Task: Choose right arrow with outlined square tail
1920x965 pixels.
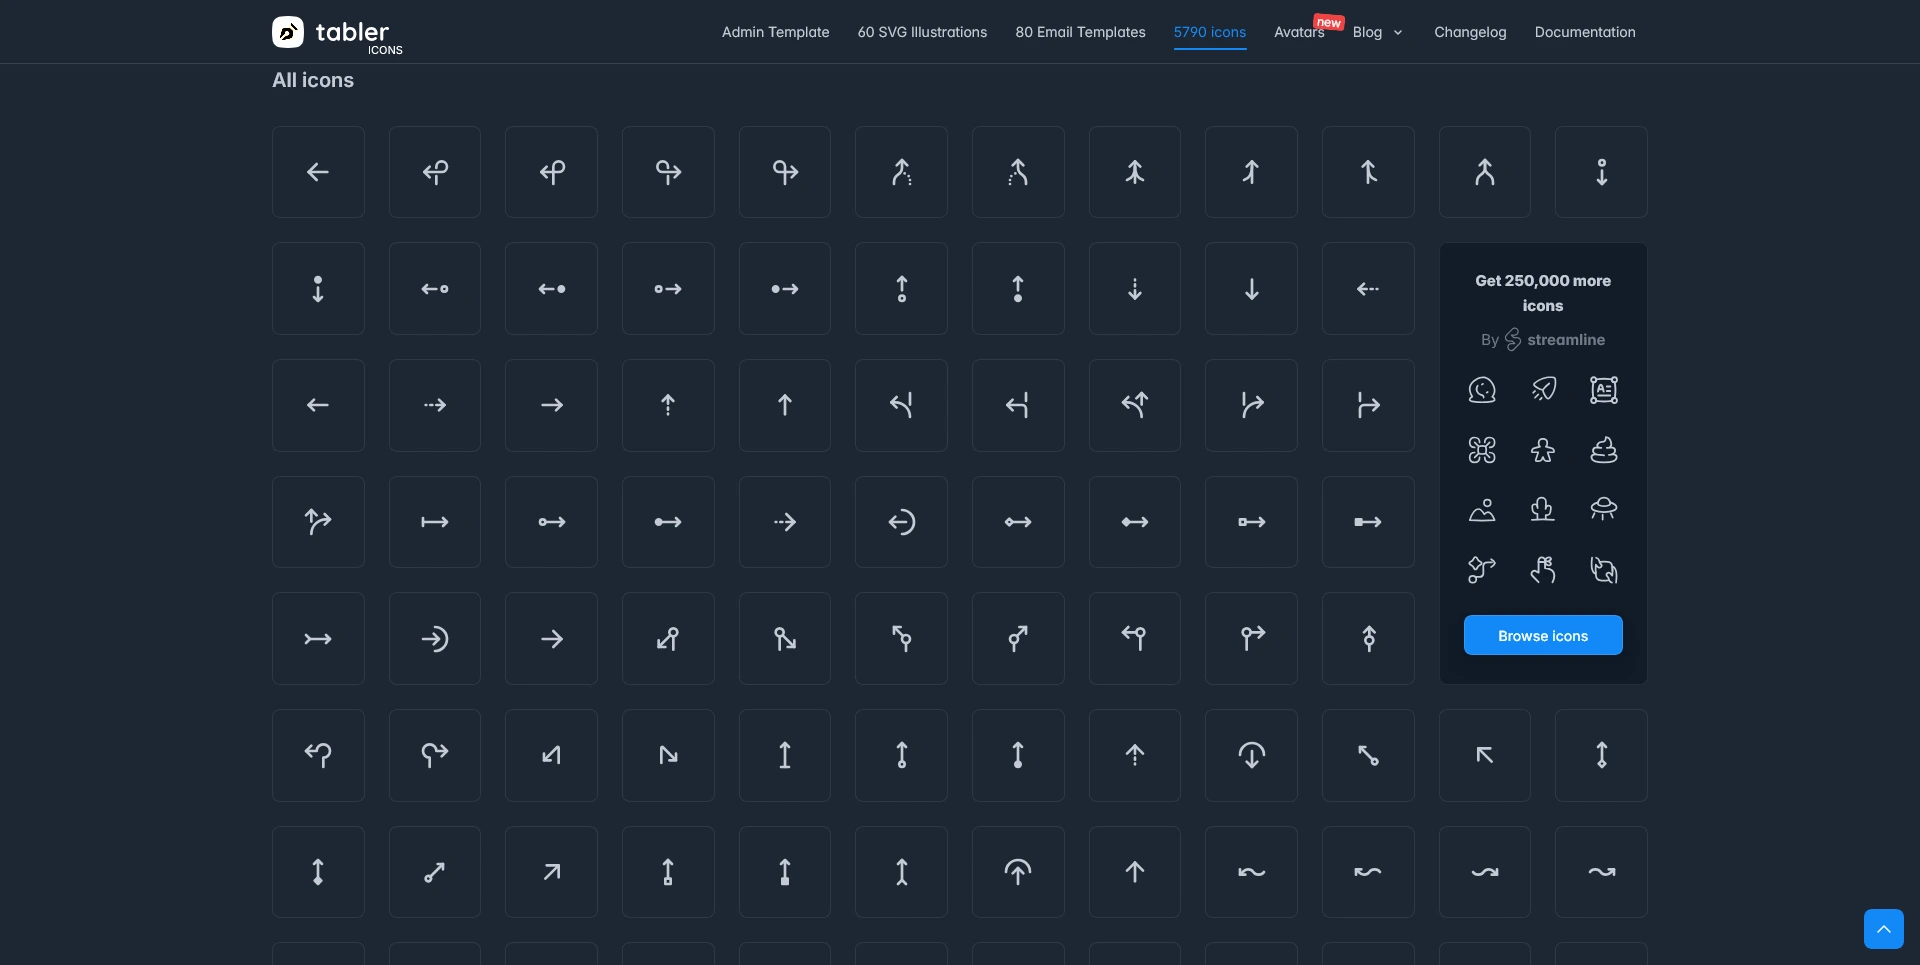Action: 1252,522
